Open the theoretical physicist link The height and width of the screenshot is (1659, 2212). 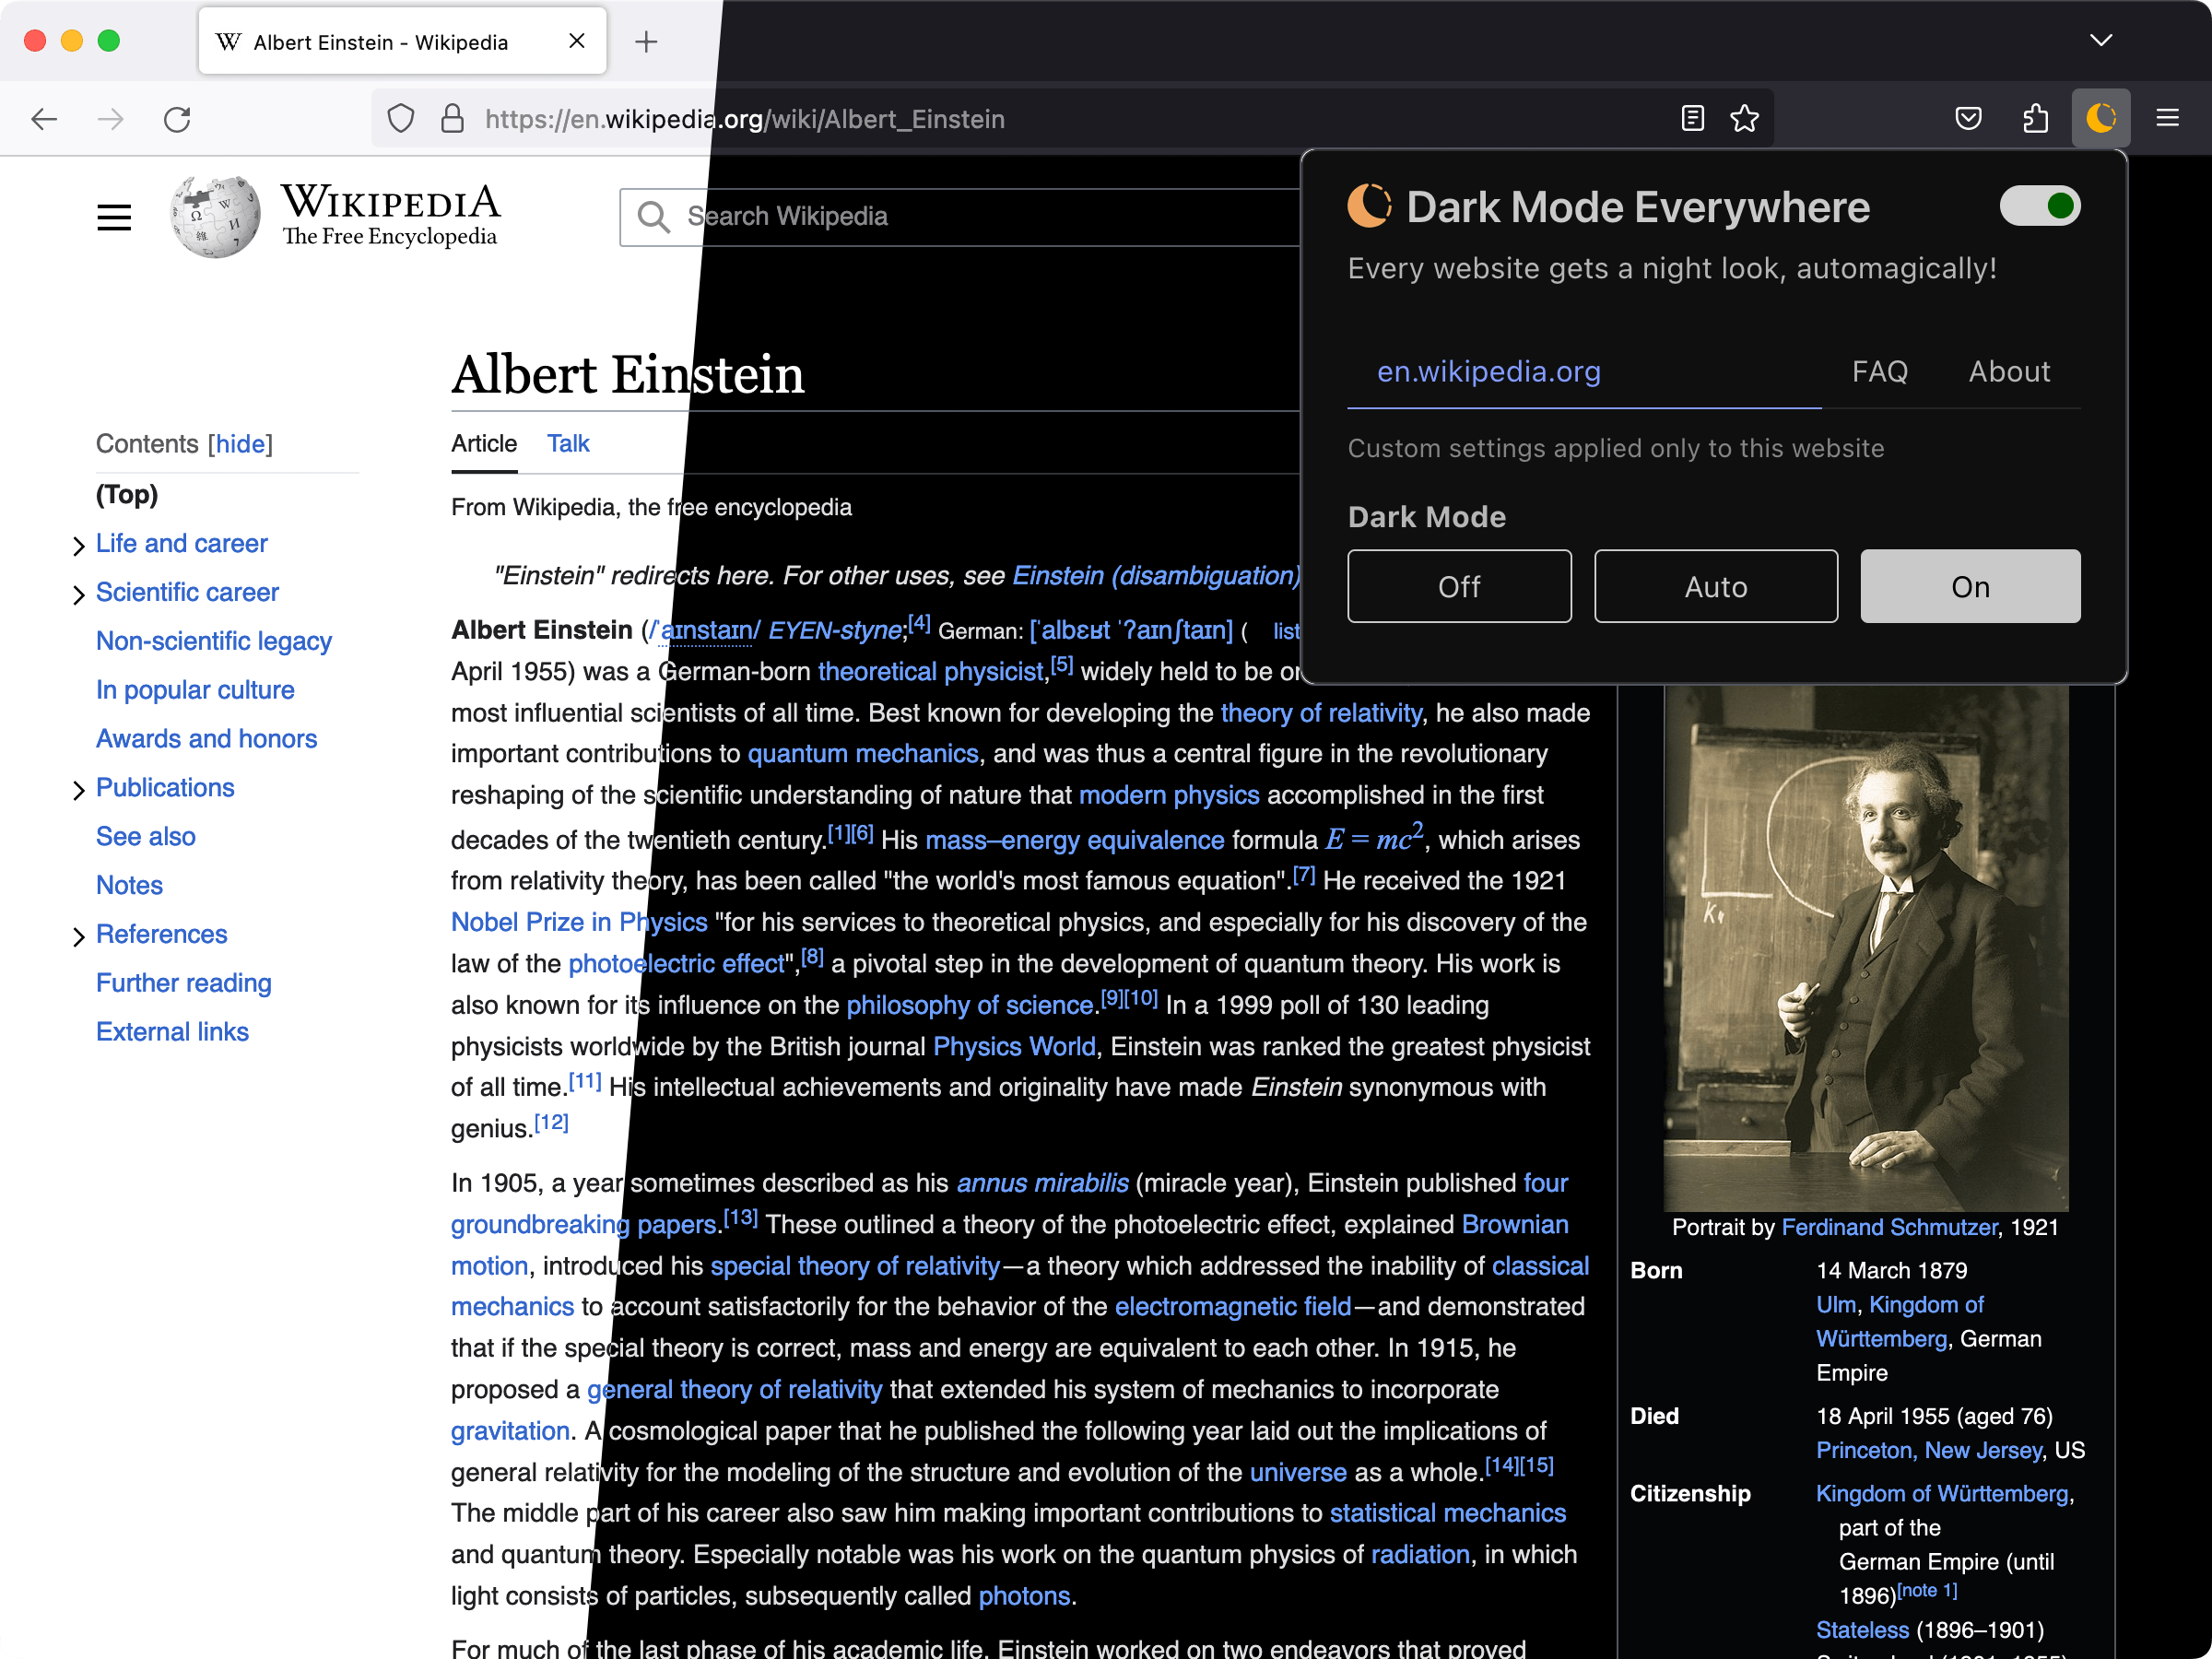coord(931,671)
